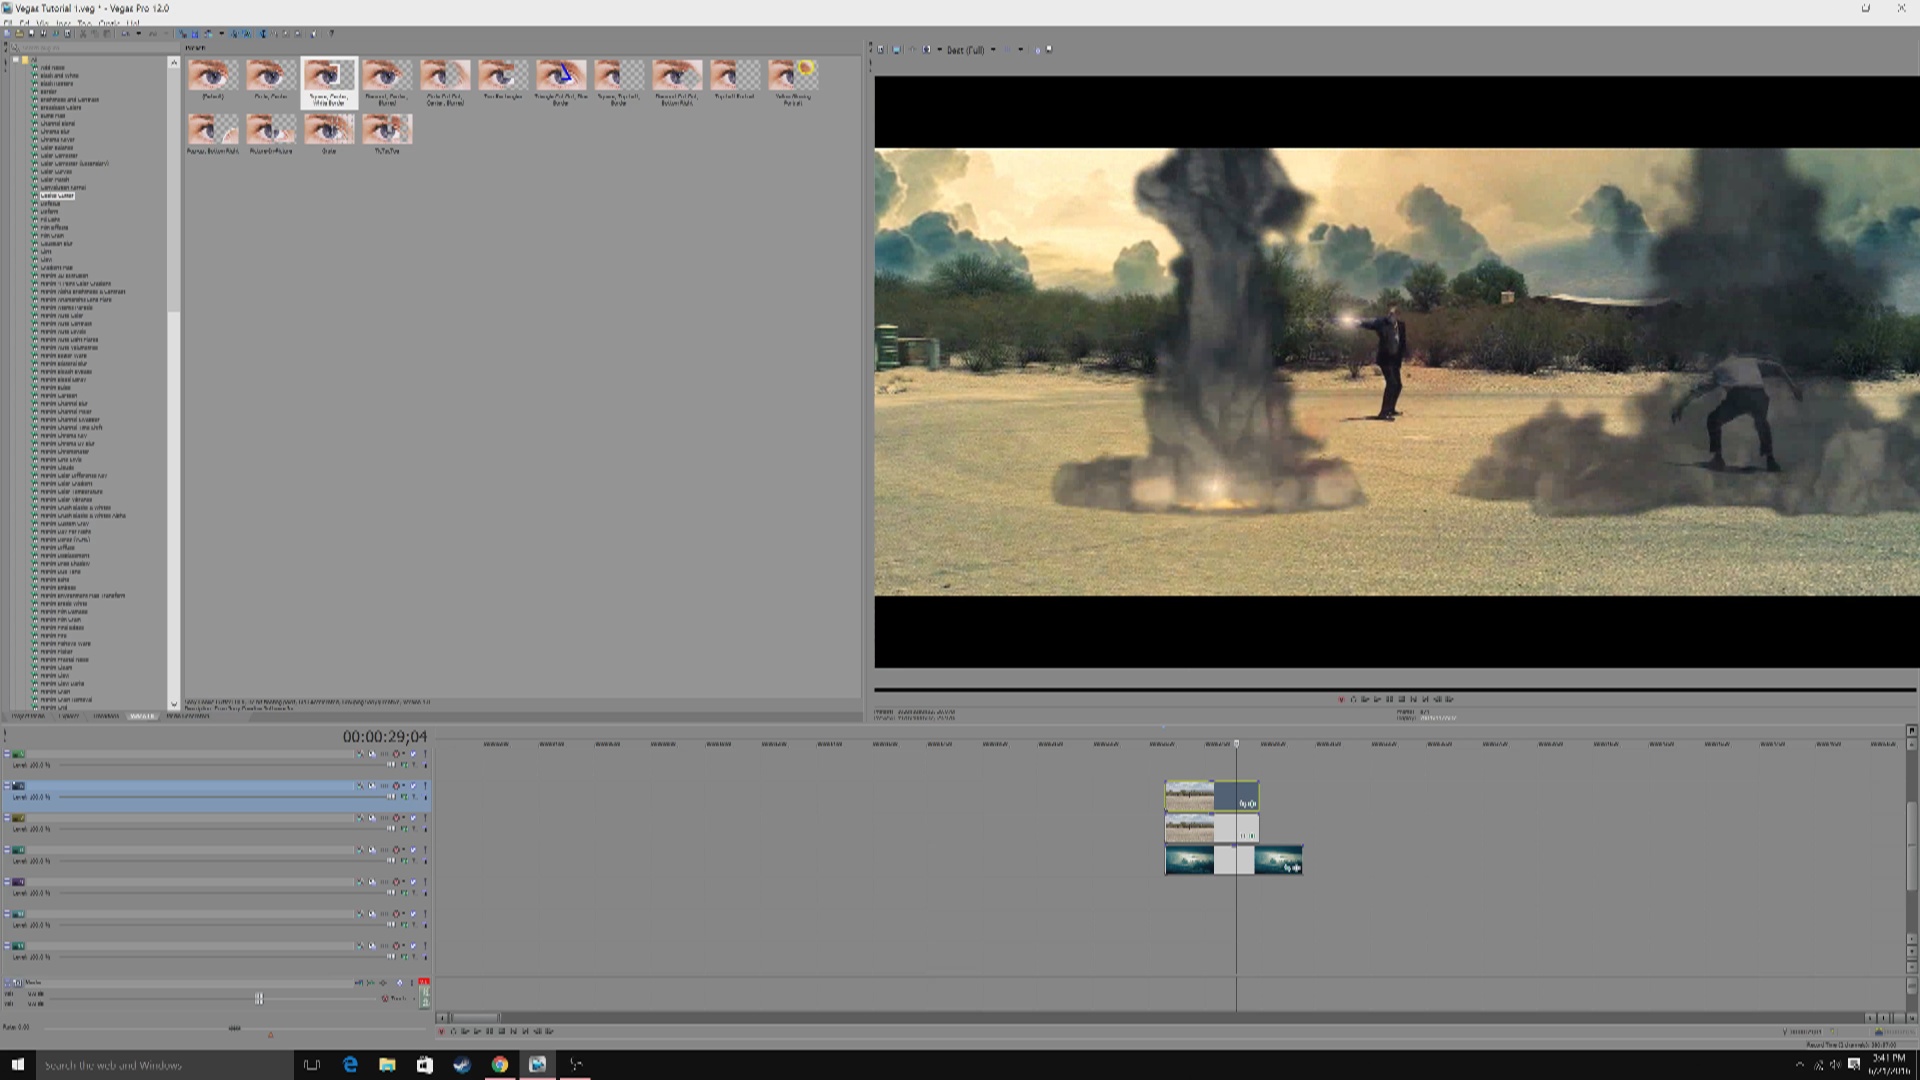Enable Video Preview on External Monitor

897,49
